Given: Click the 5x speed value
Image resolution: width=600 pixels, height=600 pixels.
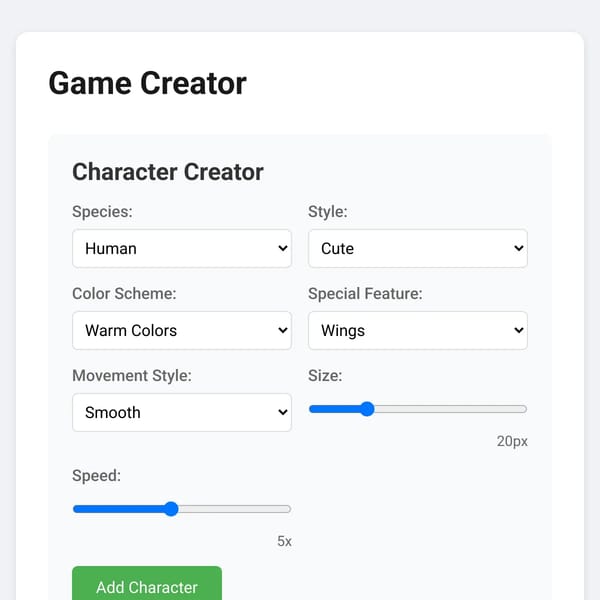Looking at the screenshot, I should pyautogui.click(x=284, y=541).
